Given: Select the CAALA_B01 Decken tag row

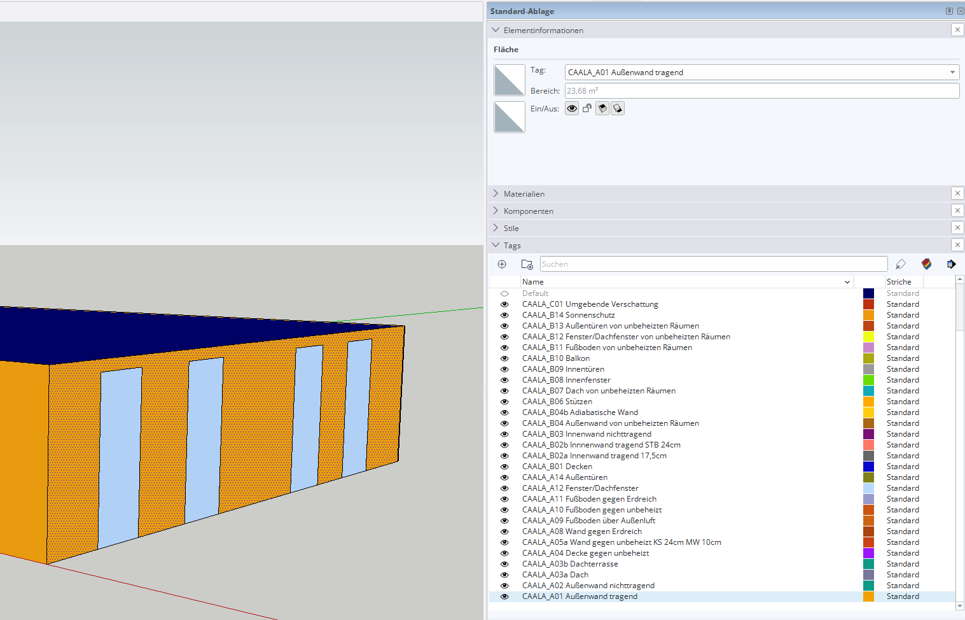Looking at the screenshot, I should (557, 466).
